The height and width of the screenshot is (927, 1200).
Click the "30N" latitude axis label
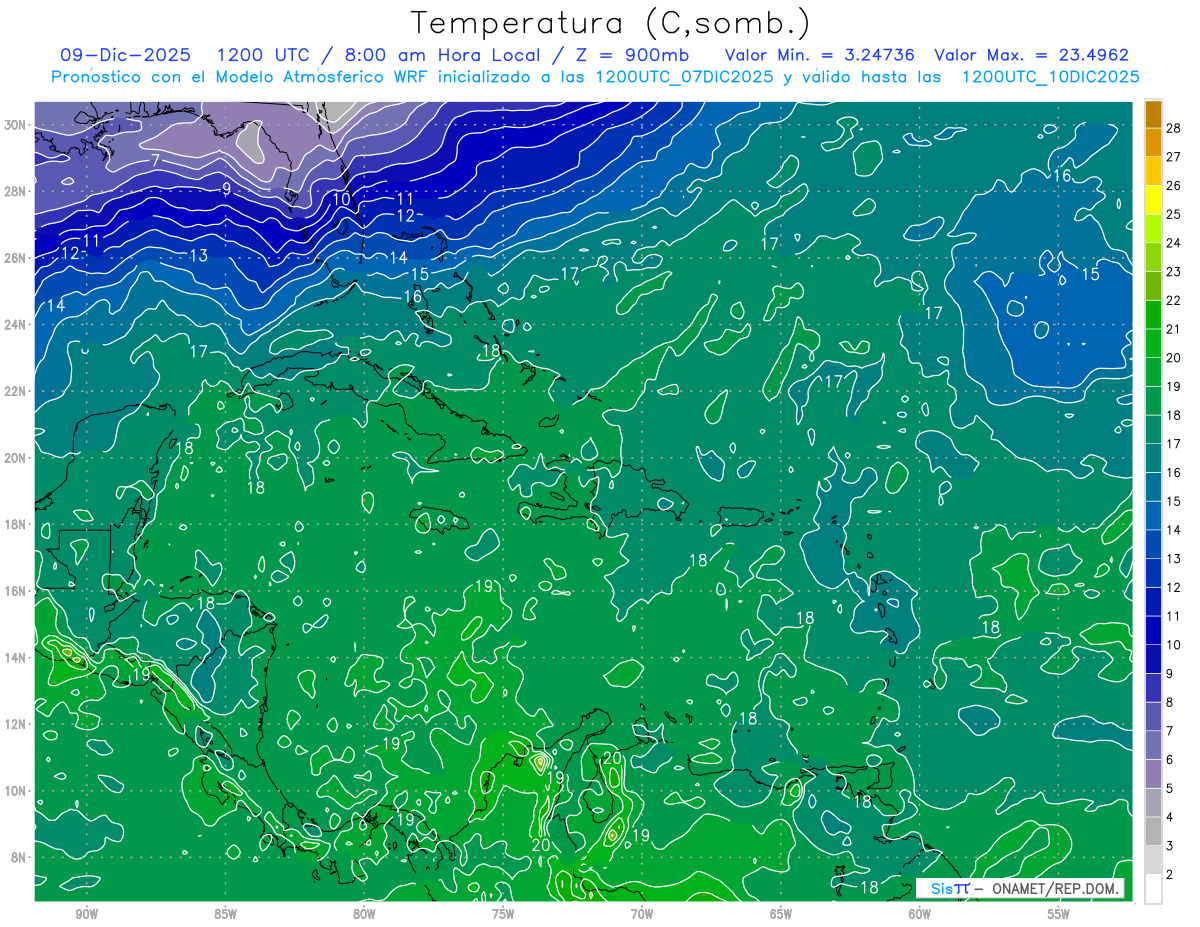(17, 125)
